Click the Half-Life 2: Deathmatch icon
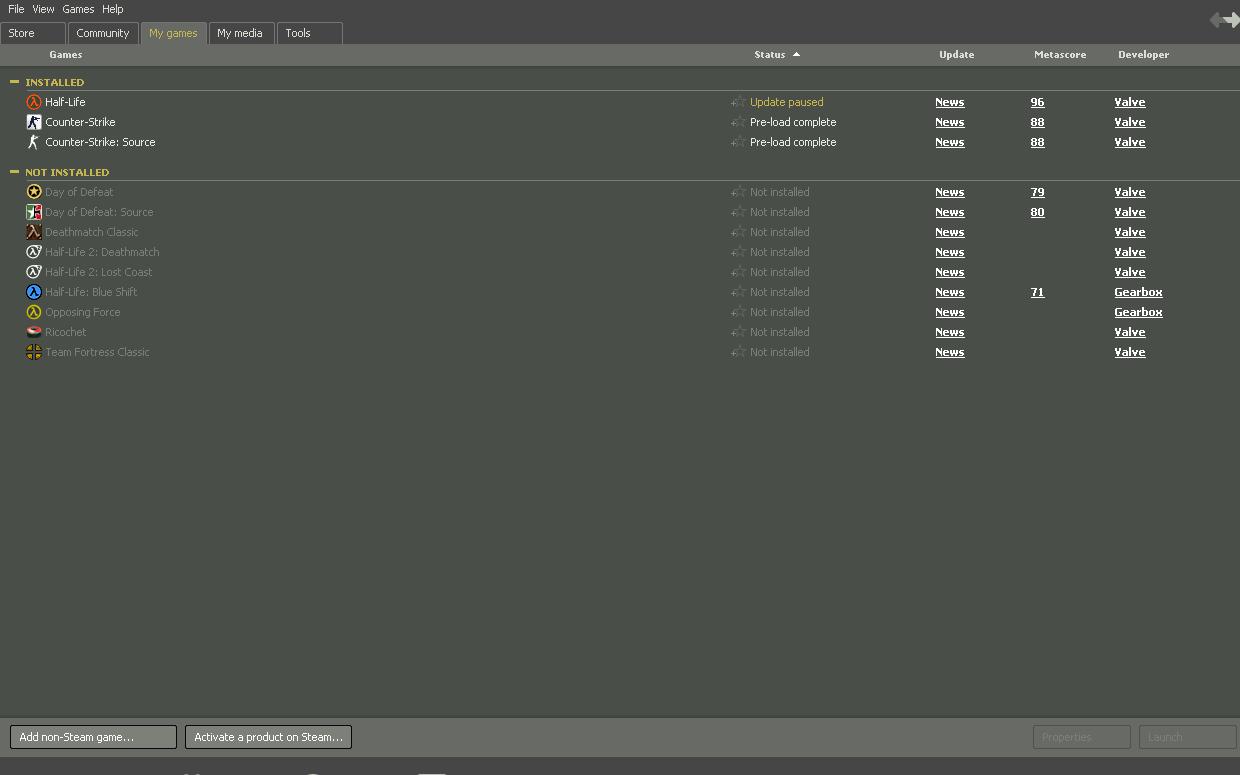 coord(34,252)
